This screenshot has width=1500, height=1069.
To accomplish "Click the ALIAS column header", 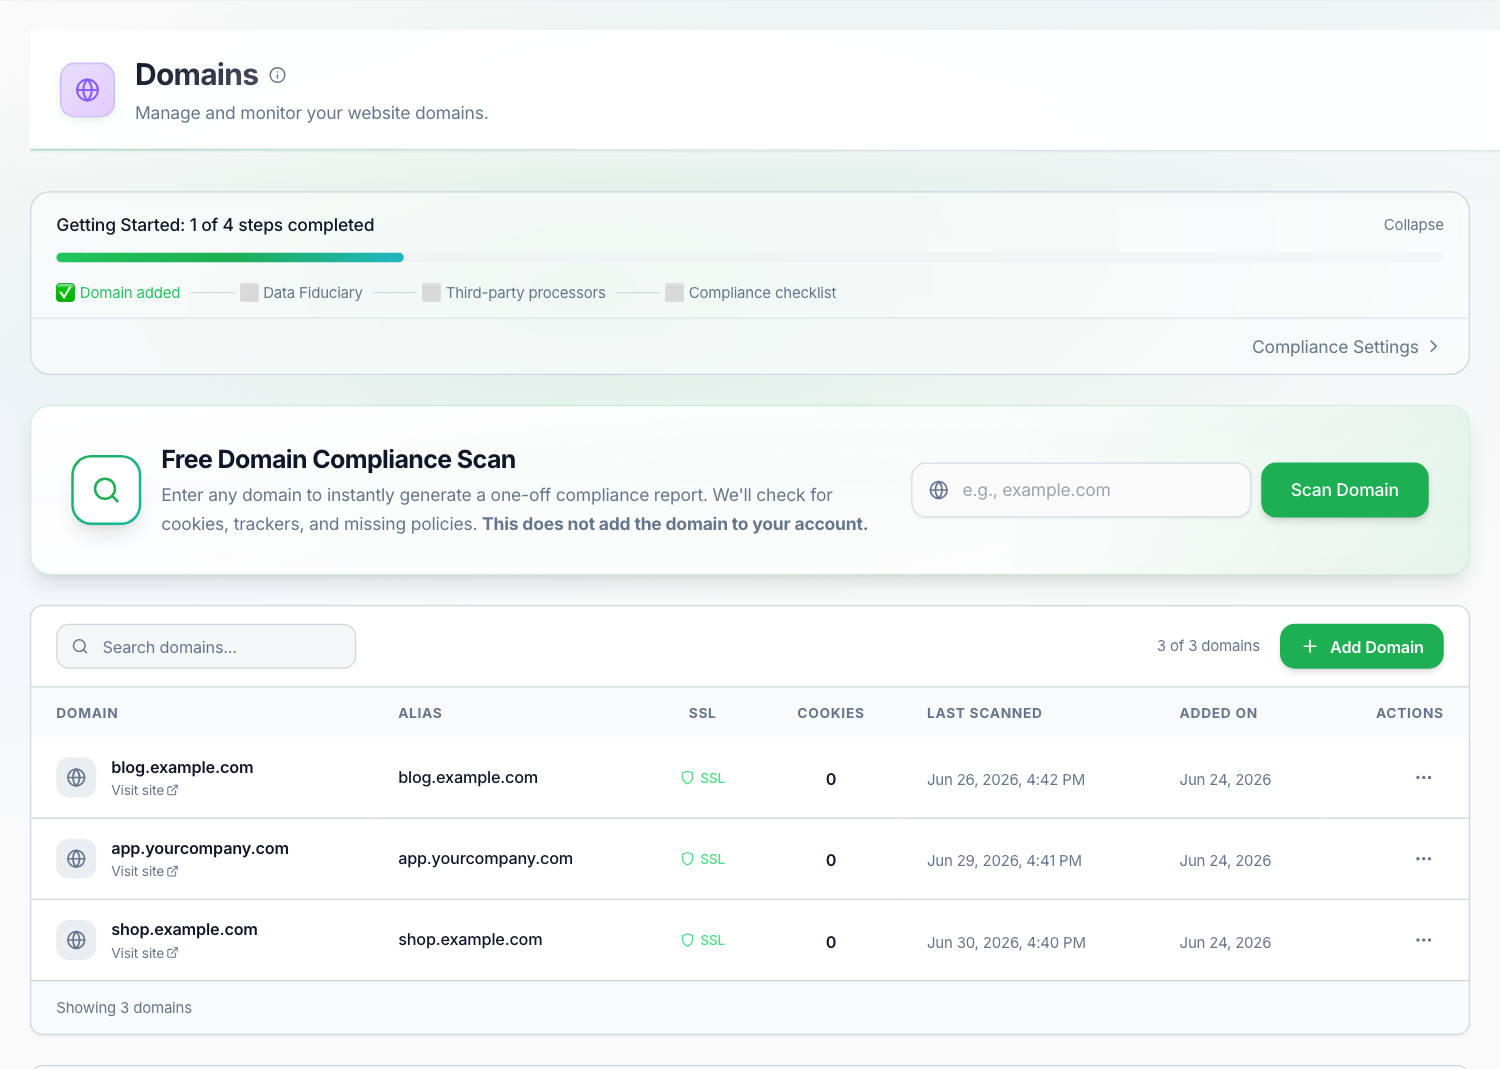I will click(420, 713).
